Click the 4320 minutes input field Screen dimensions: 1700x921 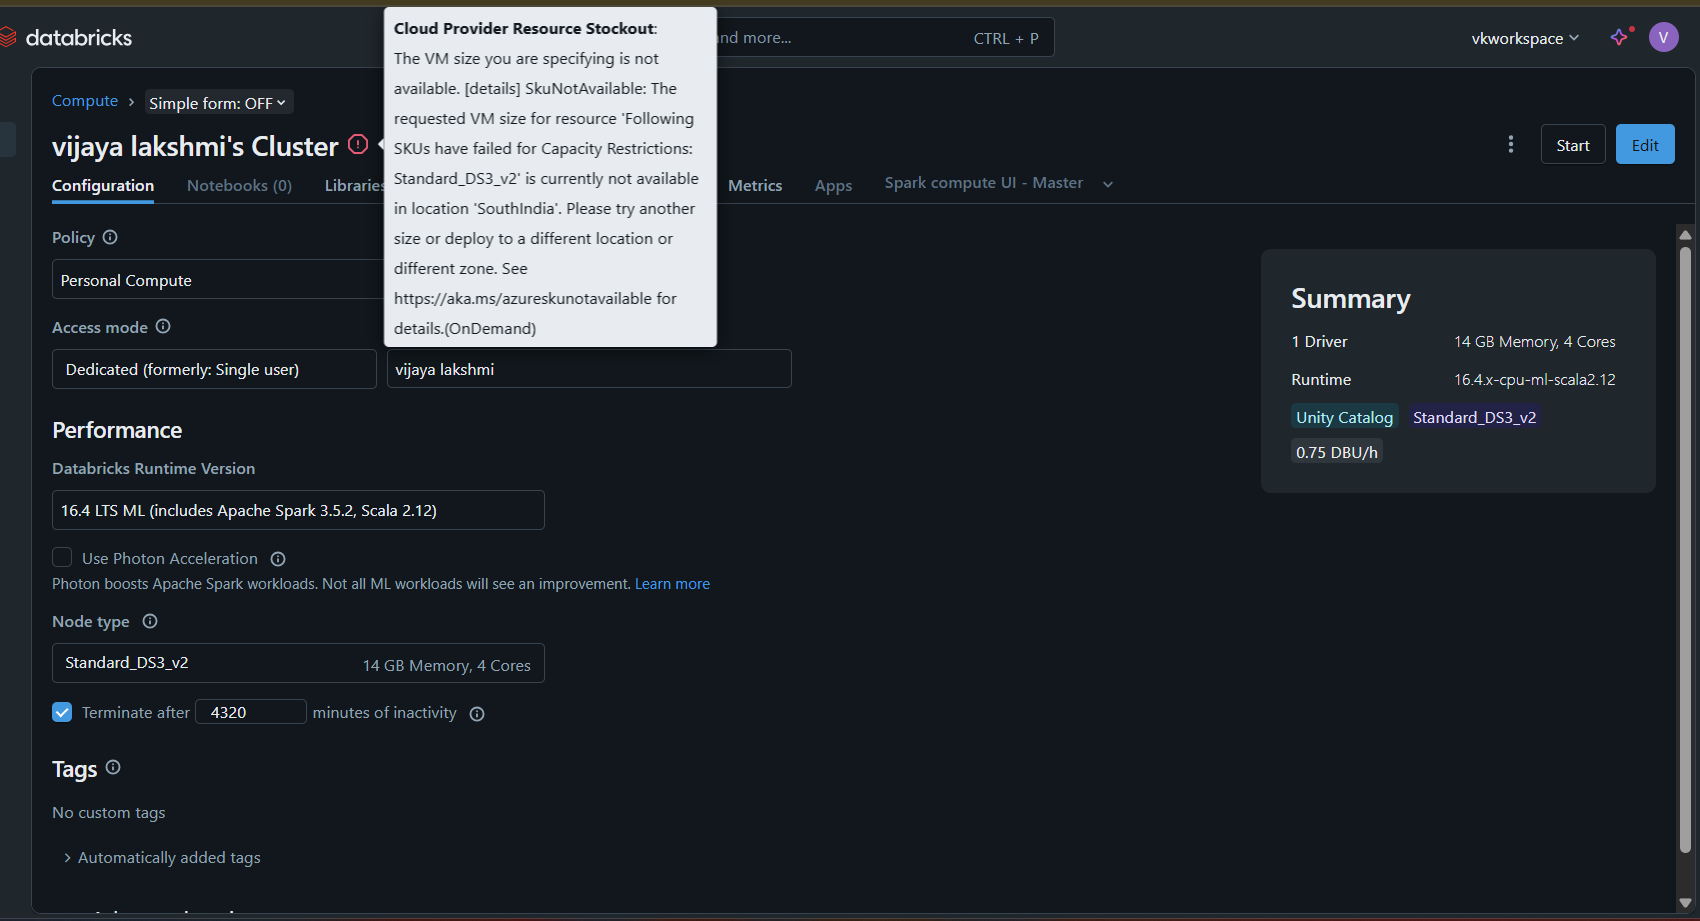tap(251, 712)
